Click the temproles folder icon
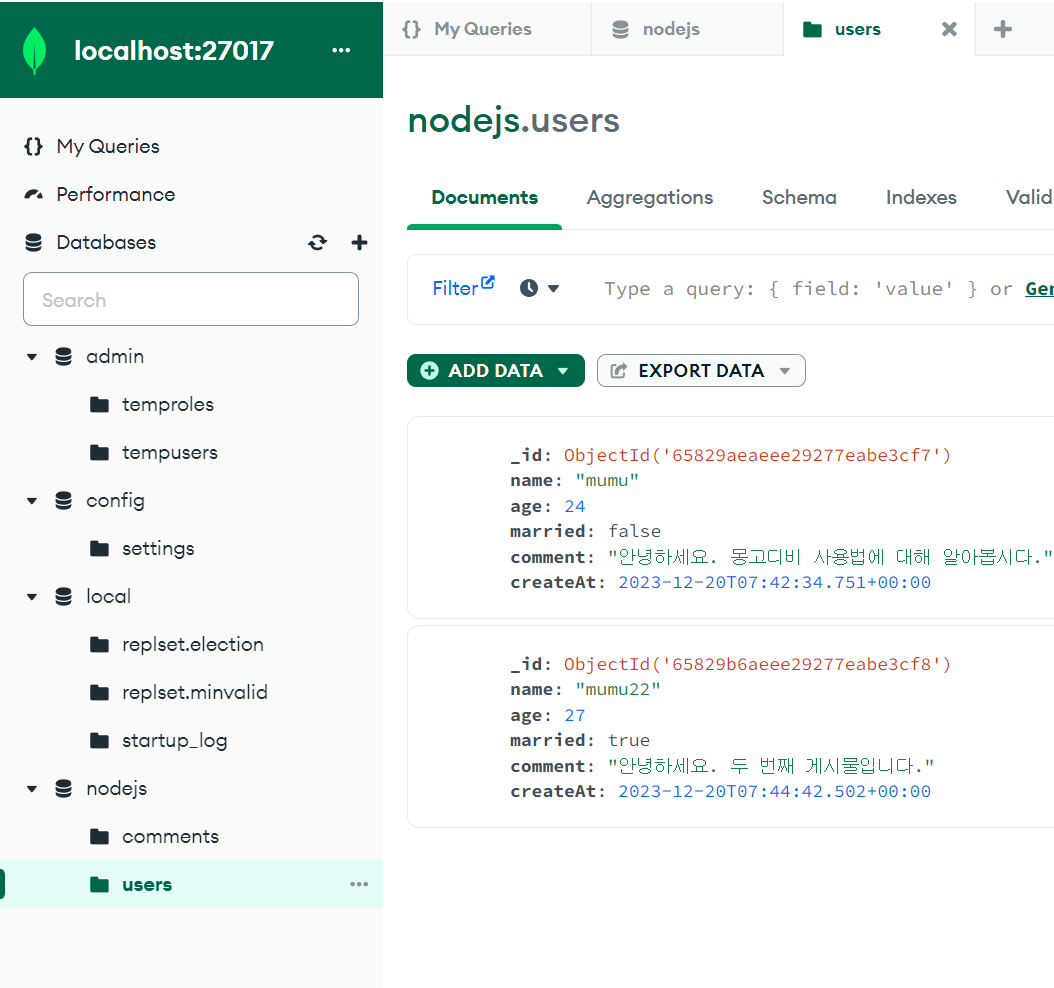 pos(99,405)
